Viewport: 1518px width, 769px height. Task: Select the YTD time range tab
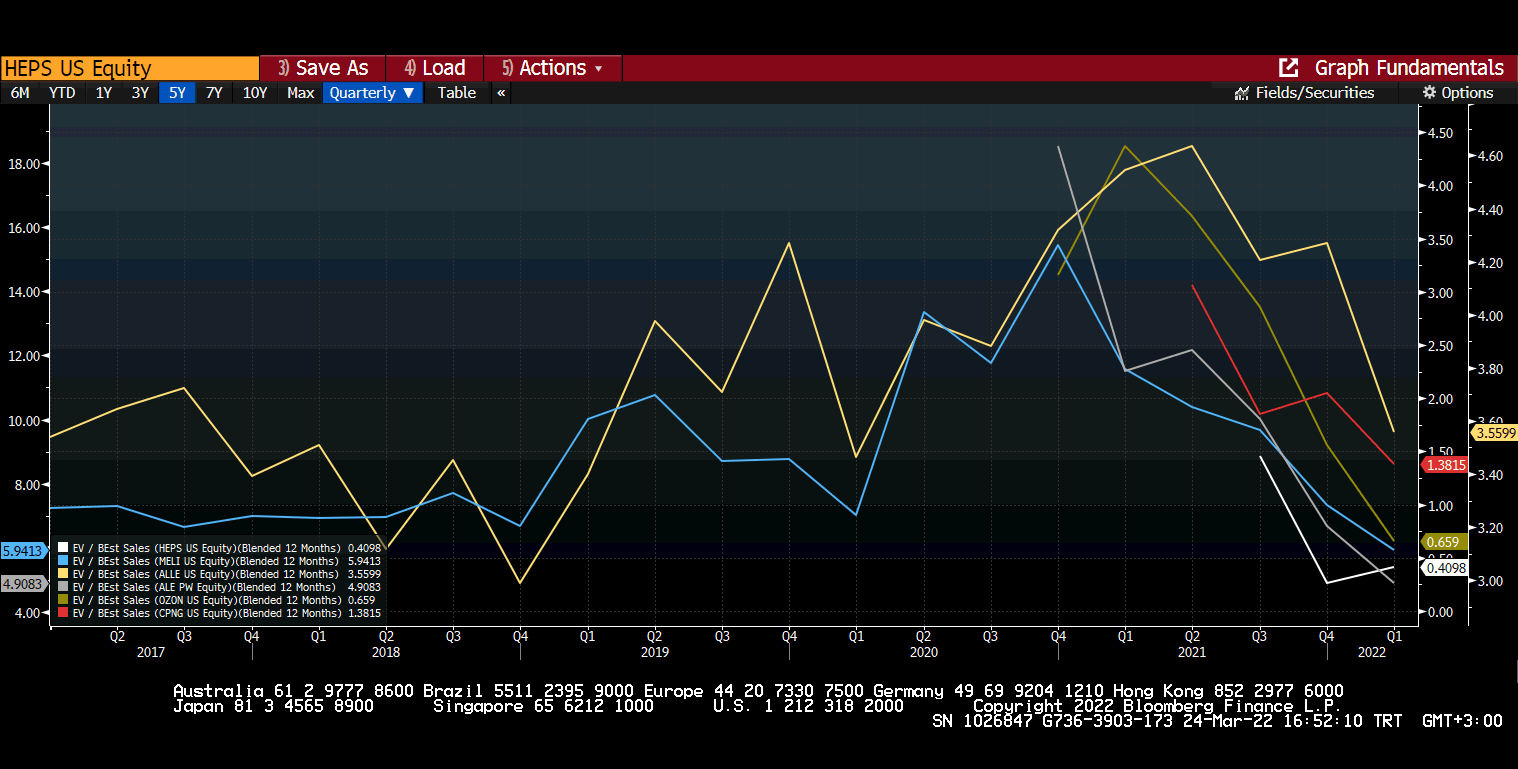62,93
